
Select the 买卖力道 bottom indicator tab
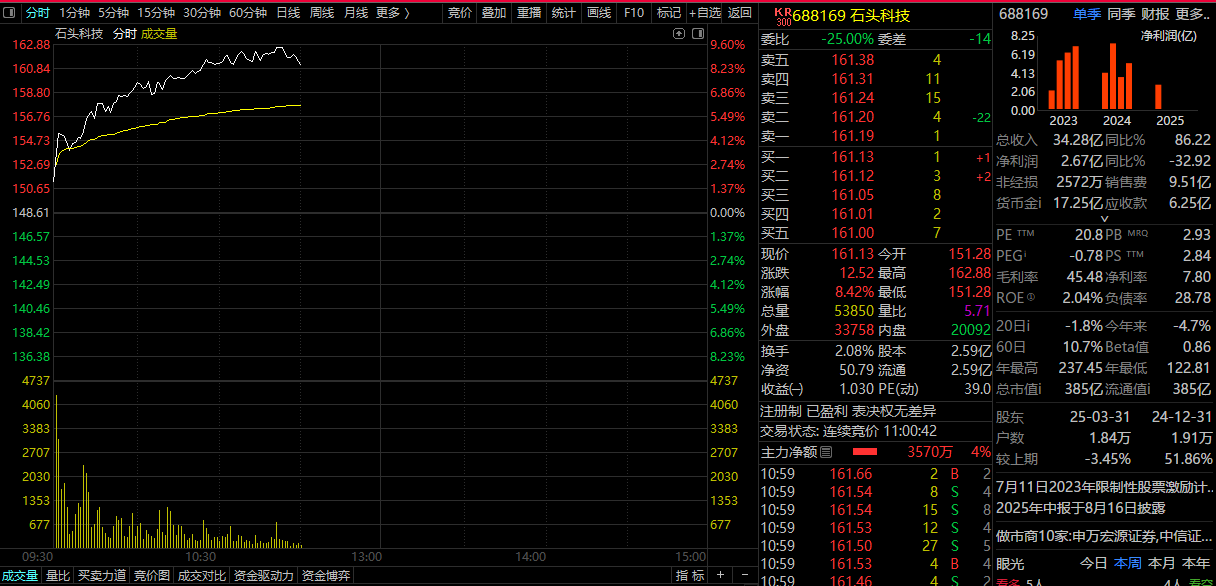coord(102,575)
